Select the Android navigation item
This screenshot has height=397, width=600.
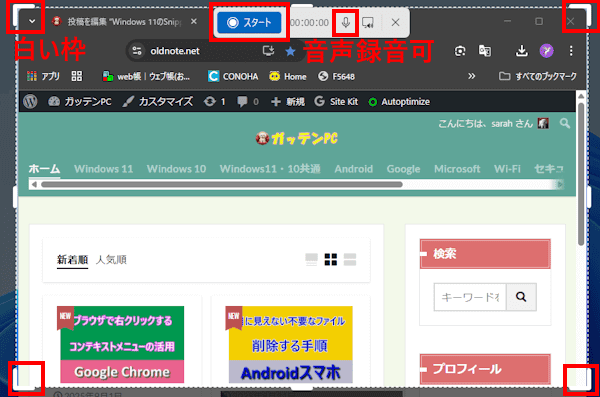pyautogui.click(x=354, y=169)
